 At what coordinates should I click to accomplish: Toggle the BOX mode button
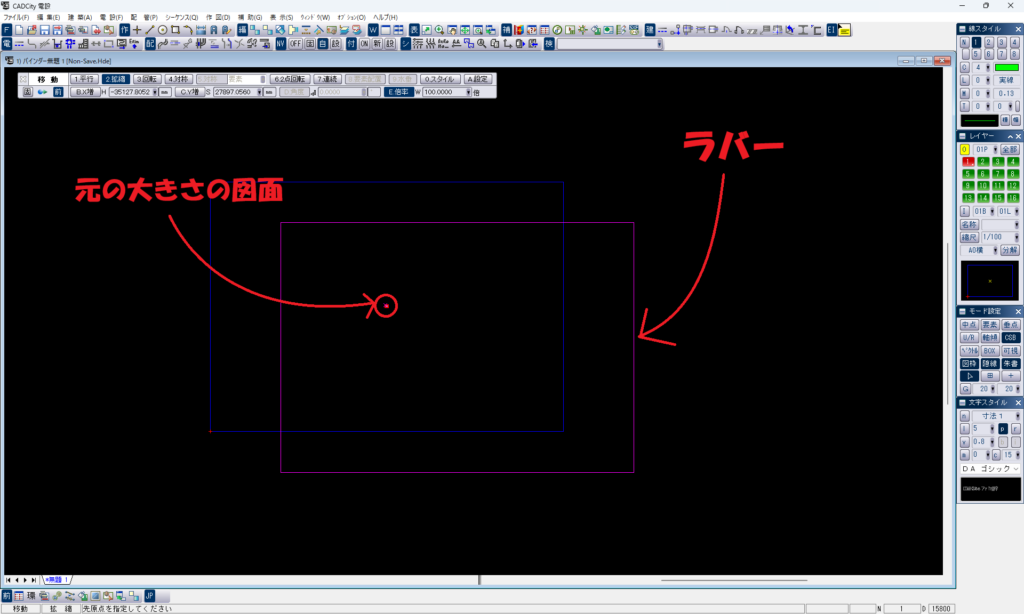pos(989,351)
